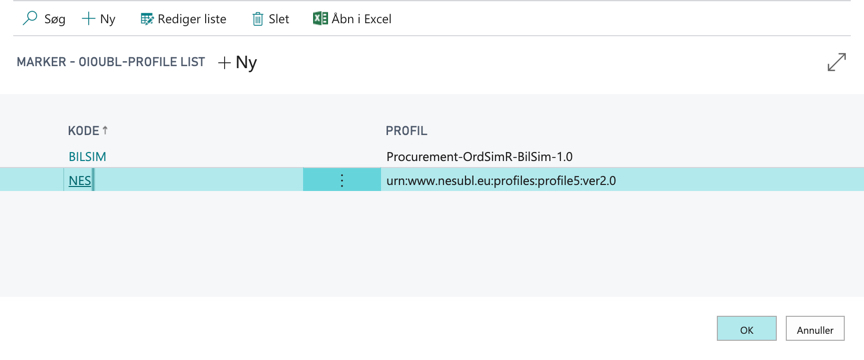Image resolution: width=864 pixels, height=360 pixels.
Task: Confirm selection with the OK button
Action: (747, 329)
